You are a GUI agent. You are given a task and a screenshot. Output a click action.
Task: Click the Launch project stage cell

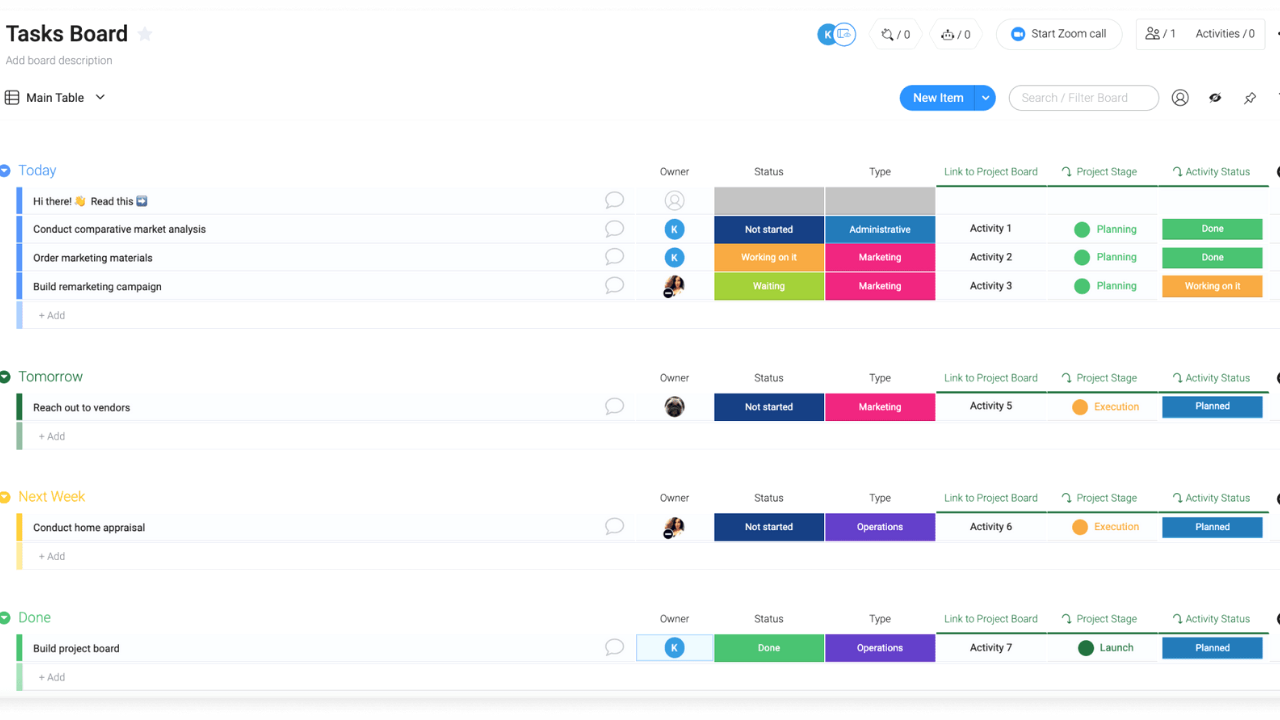pos(1105,648)
